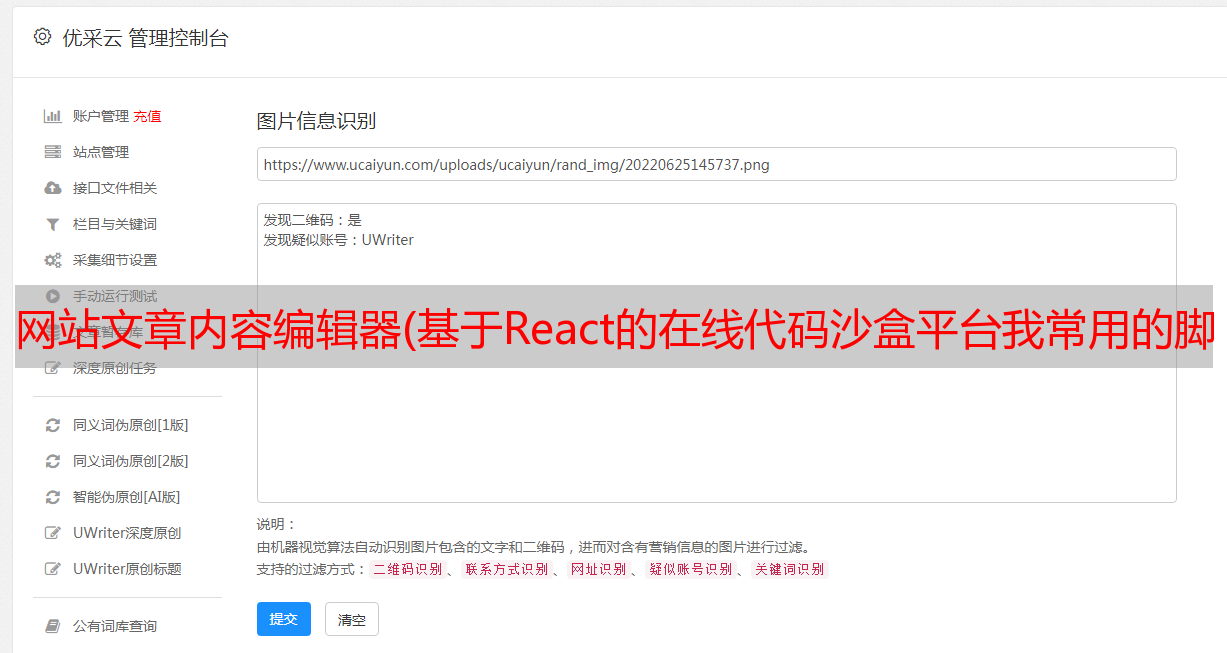Open 公有词库查询 menu item
Screen dimensions: 1227x653
coord(115,626)
